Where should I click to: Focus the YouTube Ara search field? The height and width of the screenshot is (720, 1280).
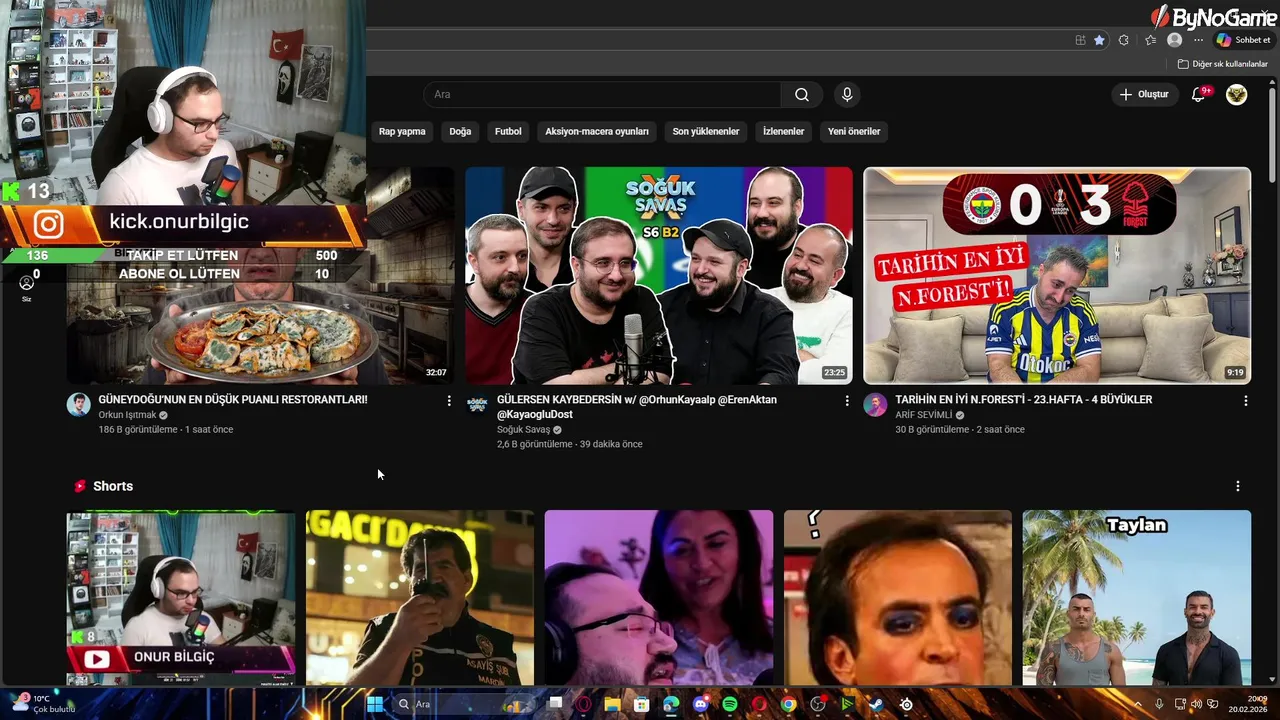[602, 94]
